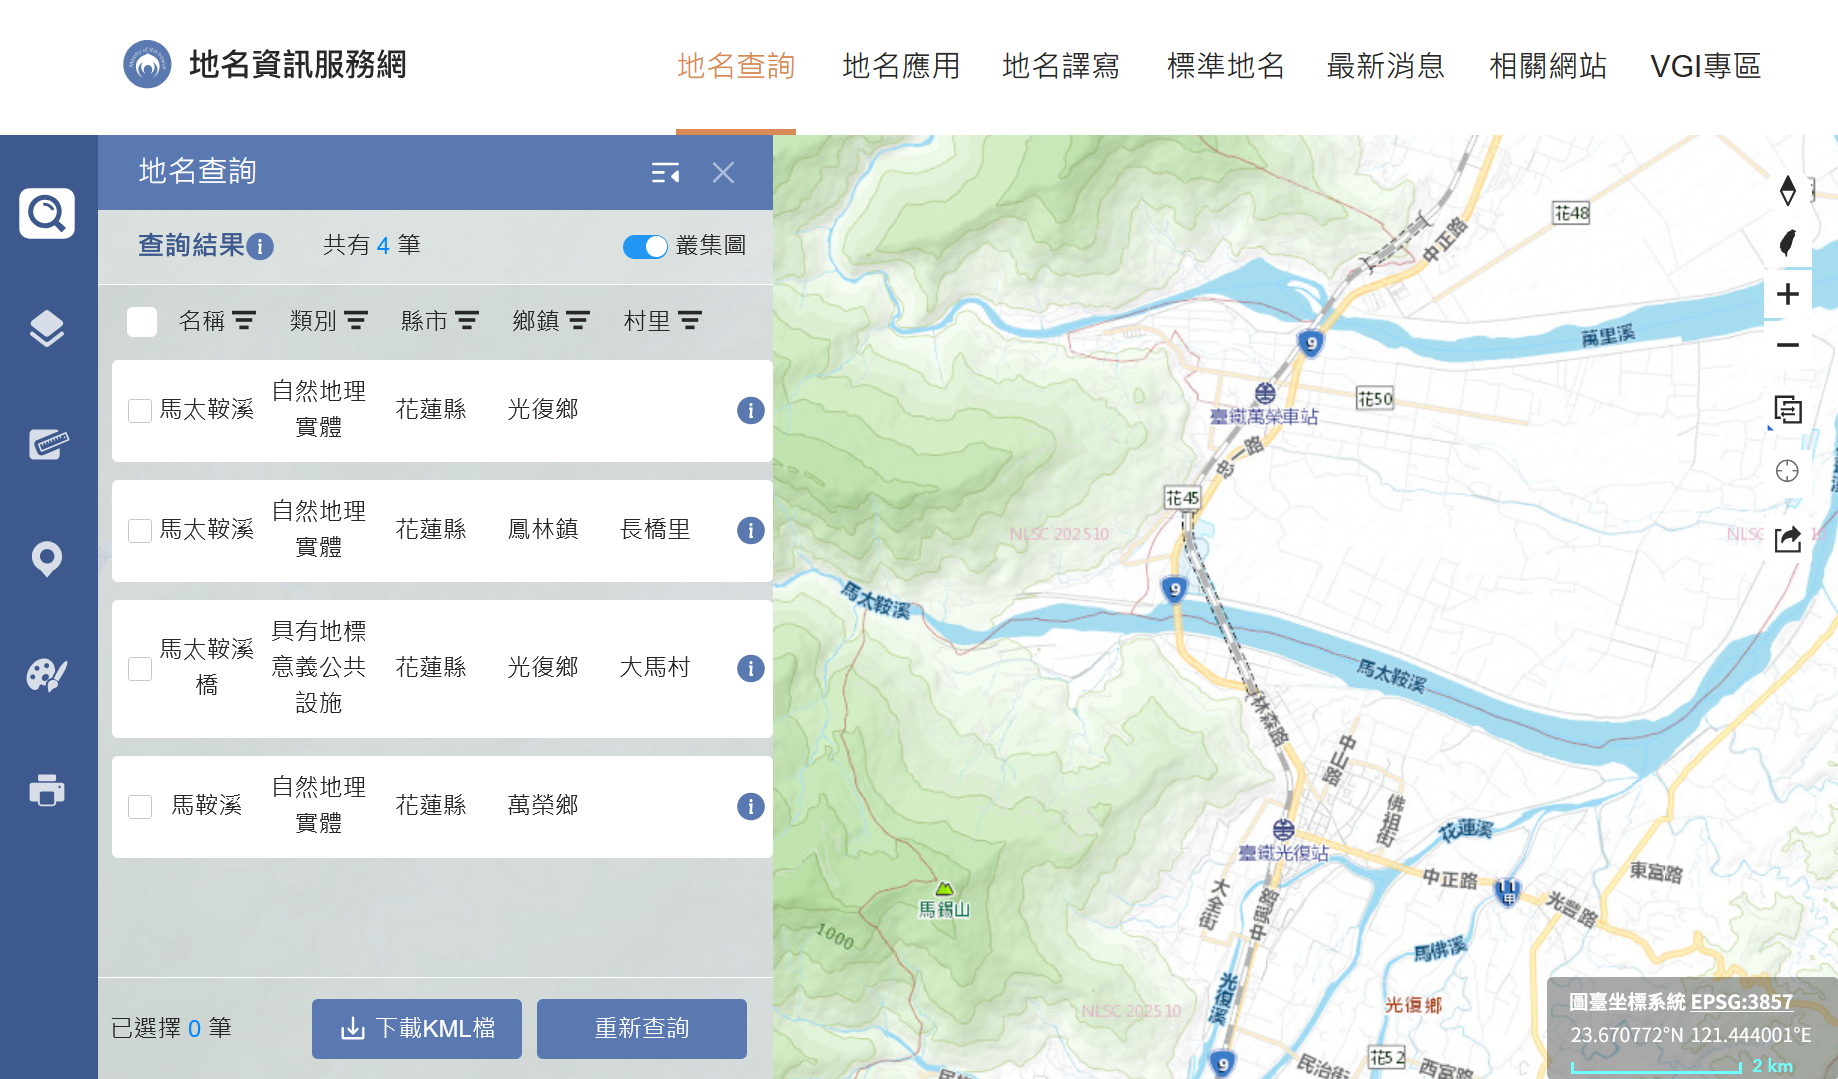
Task: Click the 重新查詢 button
Action: (642, 1028)
